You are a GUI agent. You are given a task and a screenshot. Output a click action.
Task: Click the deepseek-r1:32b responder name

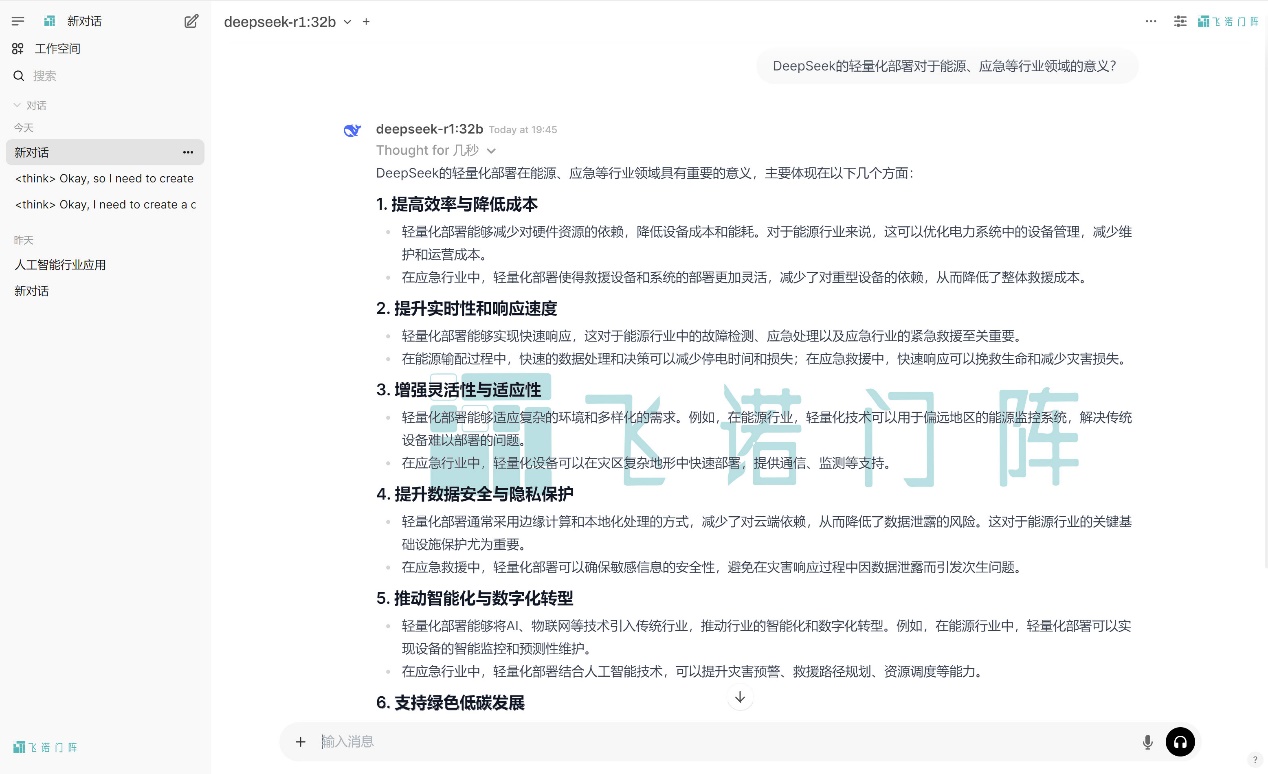pos(430,129)
